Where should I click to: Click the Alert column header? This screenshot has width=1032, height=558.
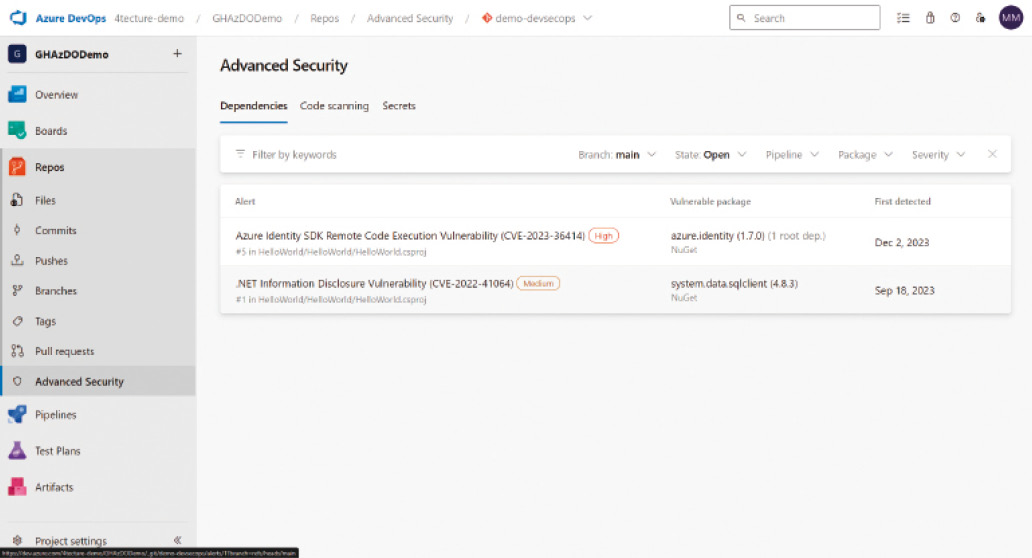coord(245,201)
